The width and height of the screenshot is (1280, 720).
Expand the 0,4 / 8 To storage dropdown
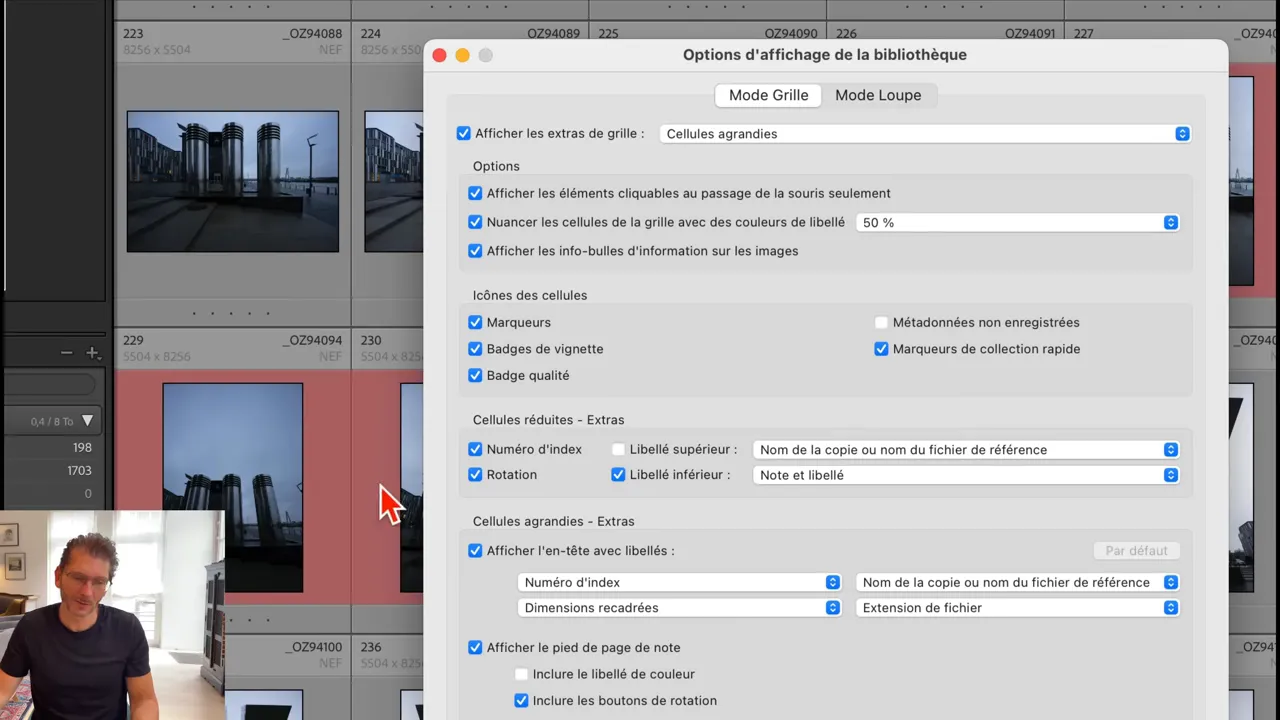click(87, 421)
